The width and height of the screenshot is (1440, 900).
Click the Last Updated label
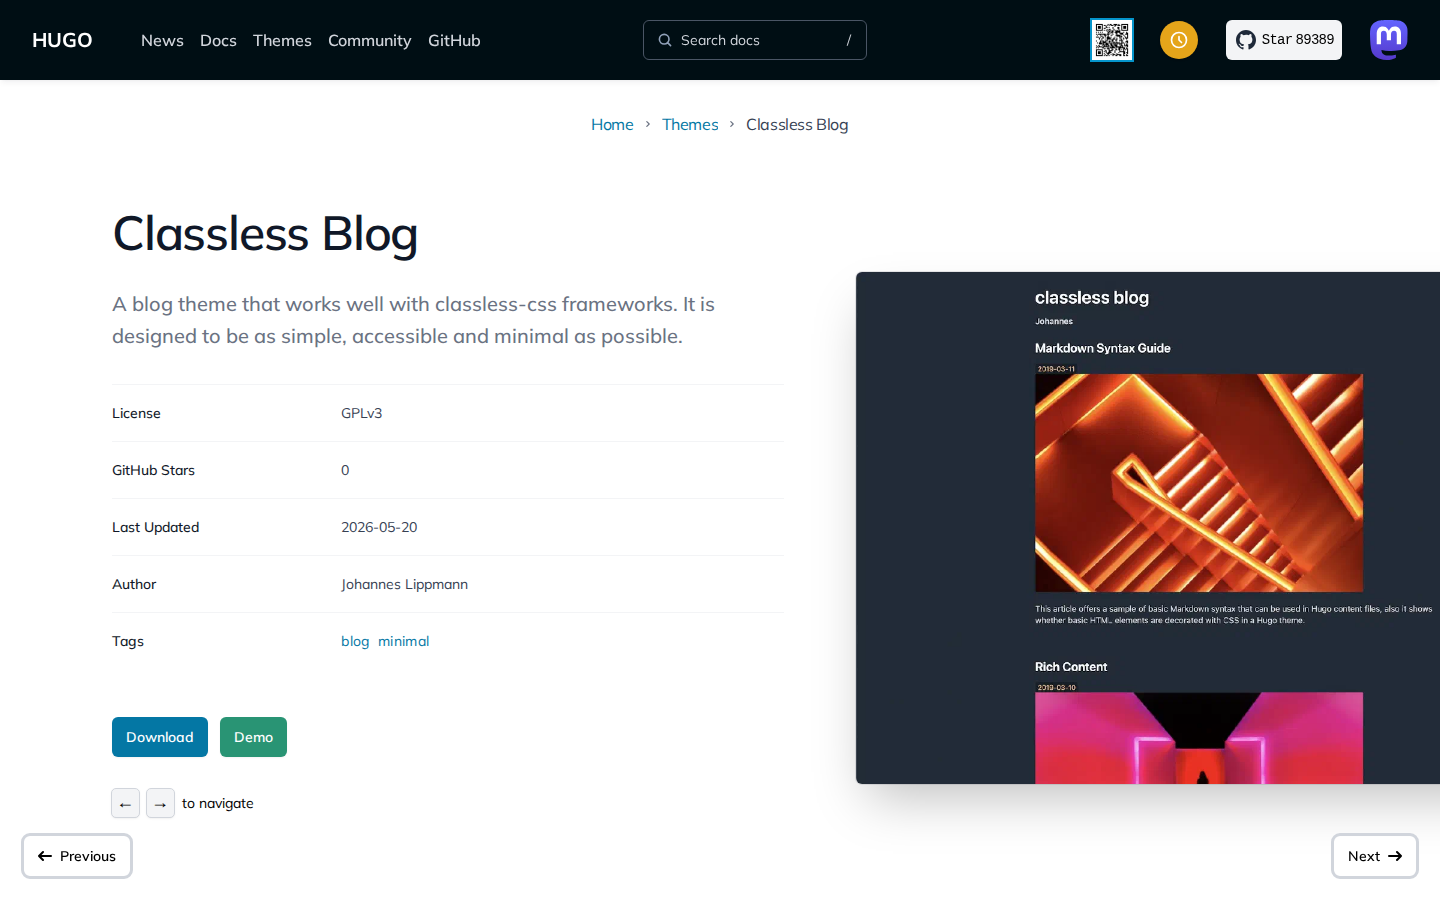tap(155, 527)
